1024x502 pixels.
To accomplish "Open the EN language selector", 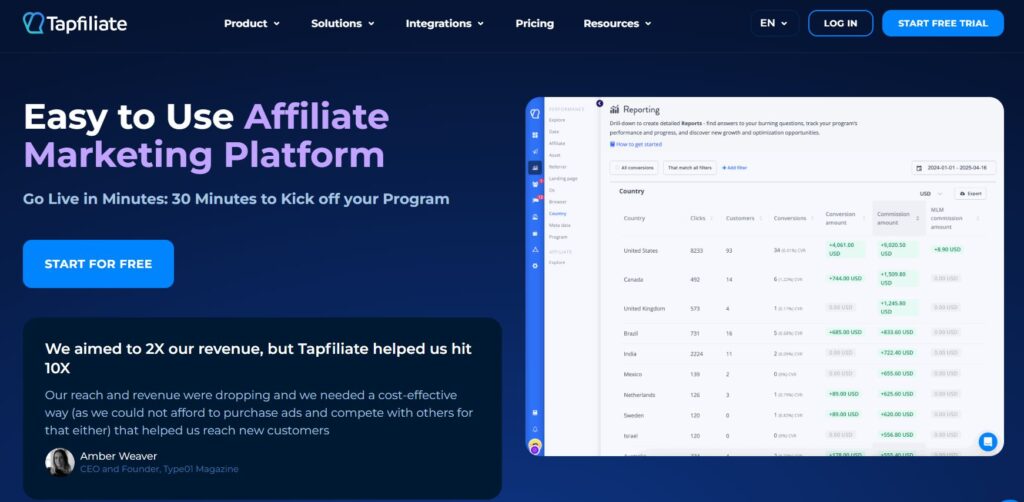I will pos(773,23).
